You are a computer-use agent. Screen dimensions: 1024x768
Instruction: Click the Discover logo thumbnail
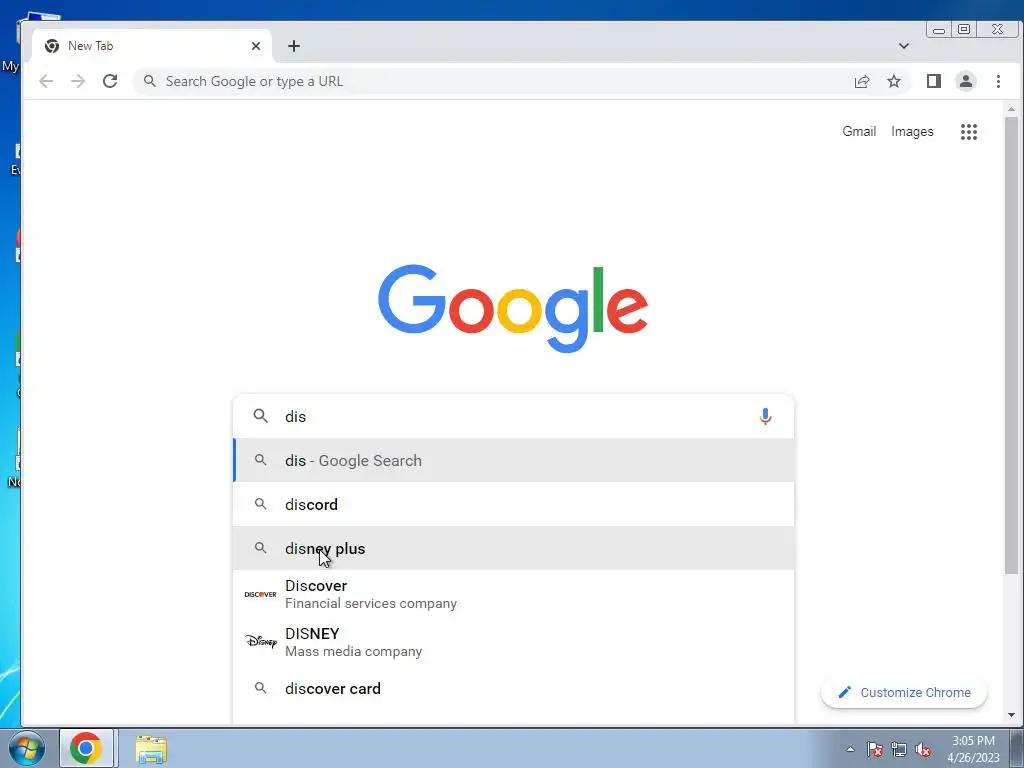(260, 594)
